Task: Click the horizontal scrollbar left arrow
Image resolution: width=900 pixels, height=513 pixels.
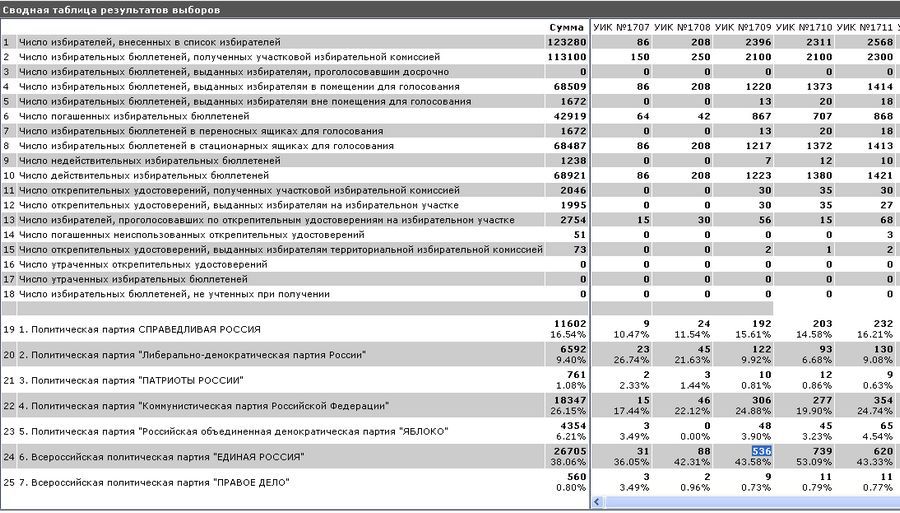Action: point(598,503)
